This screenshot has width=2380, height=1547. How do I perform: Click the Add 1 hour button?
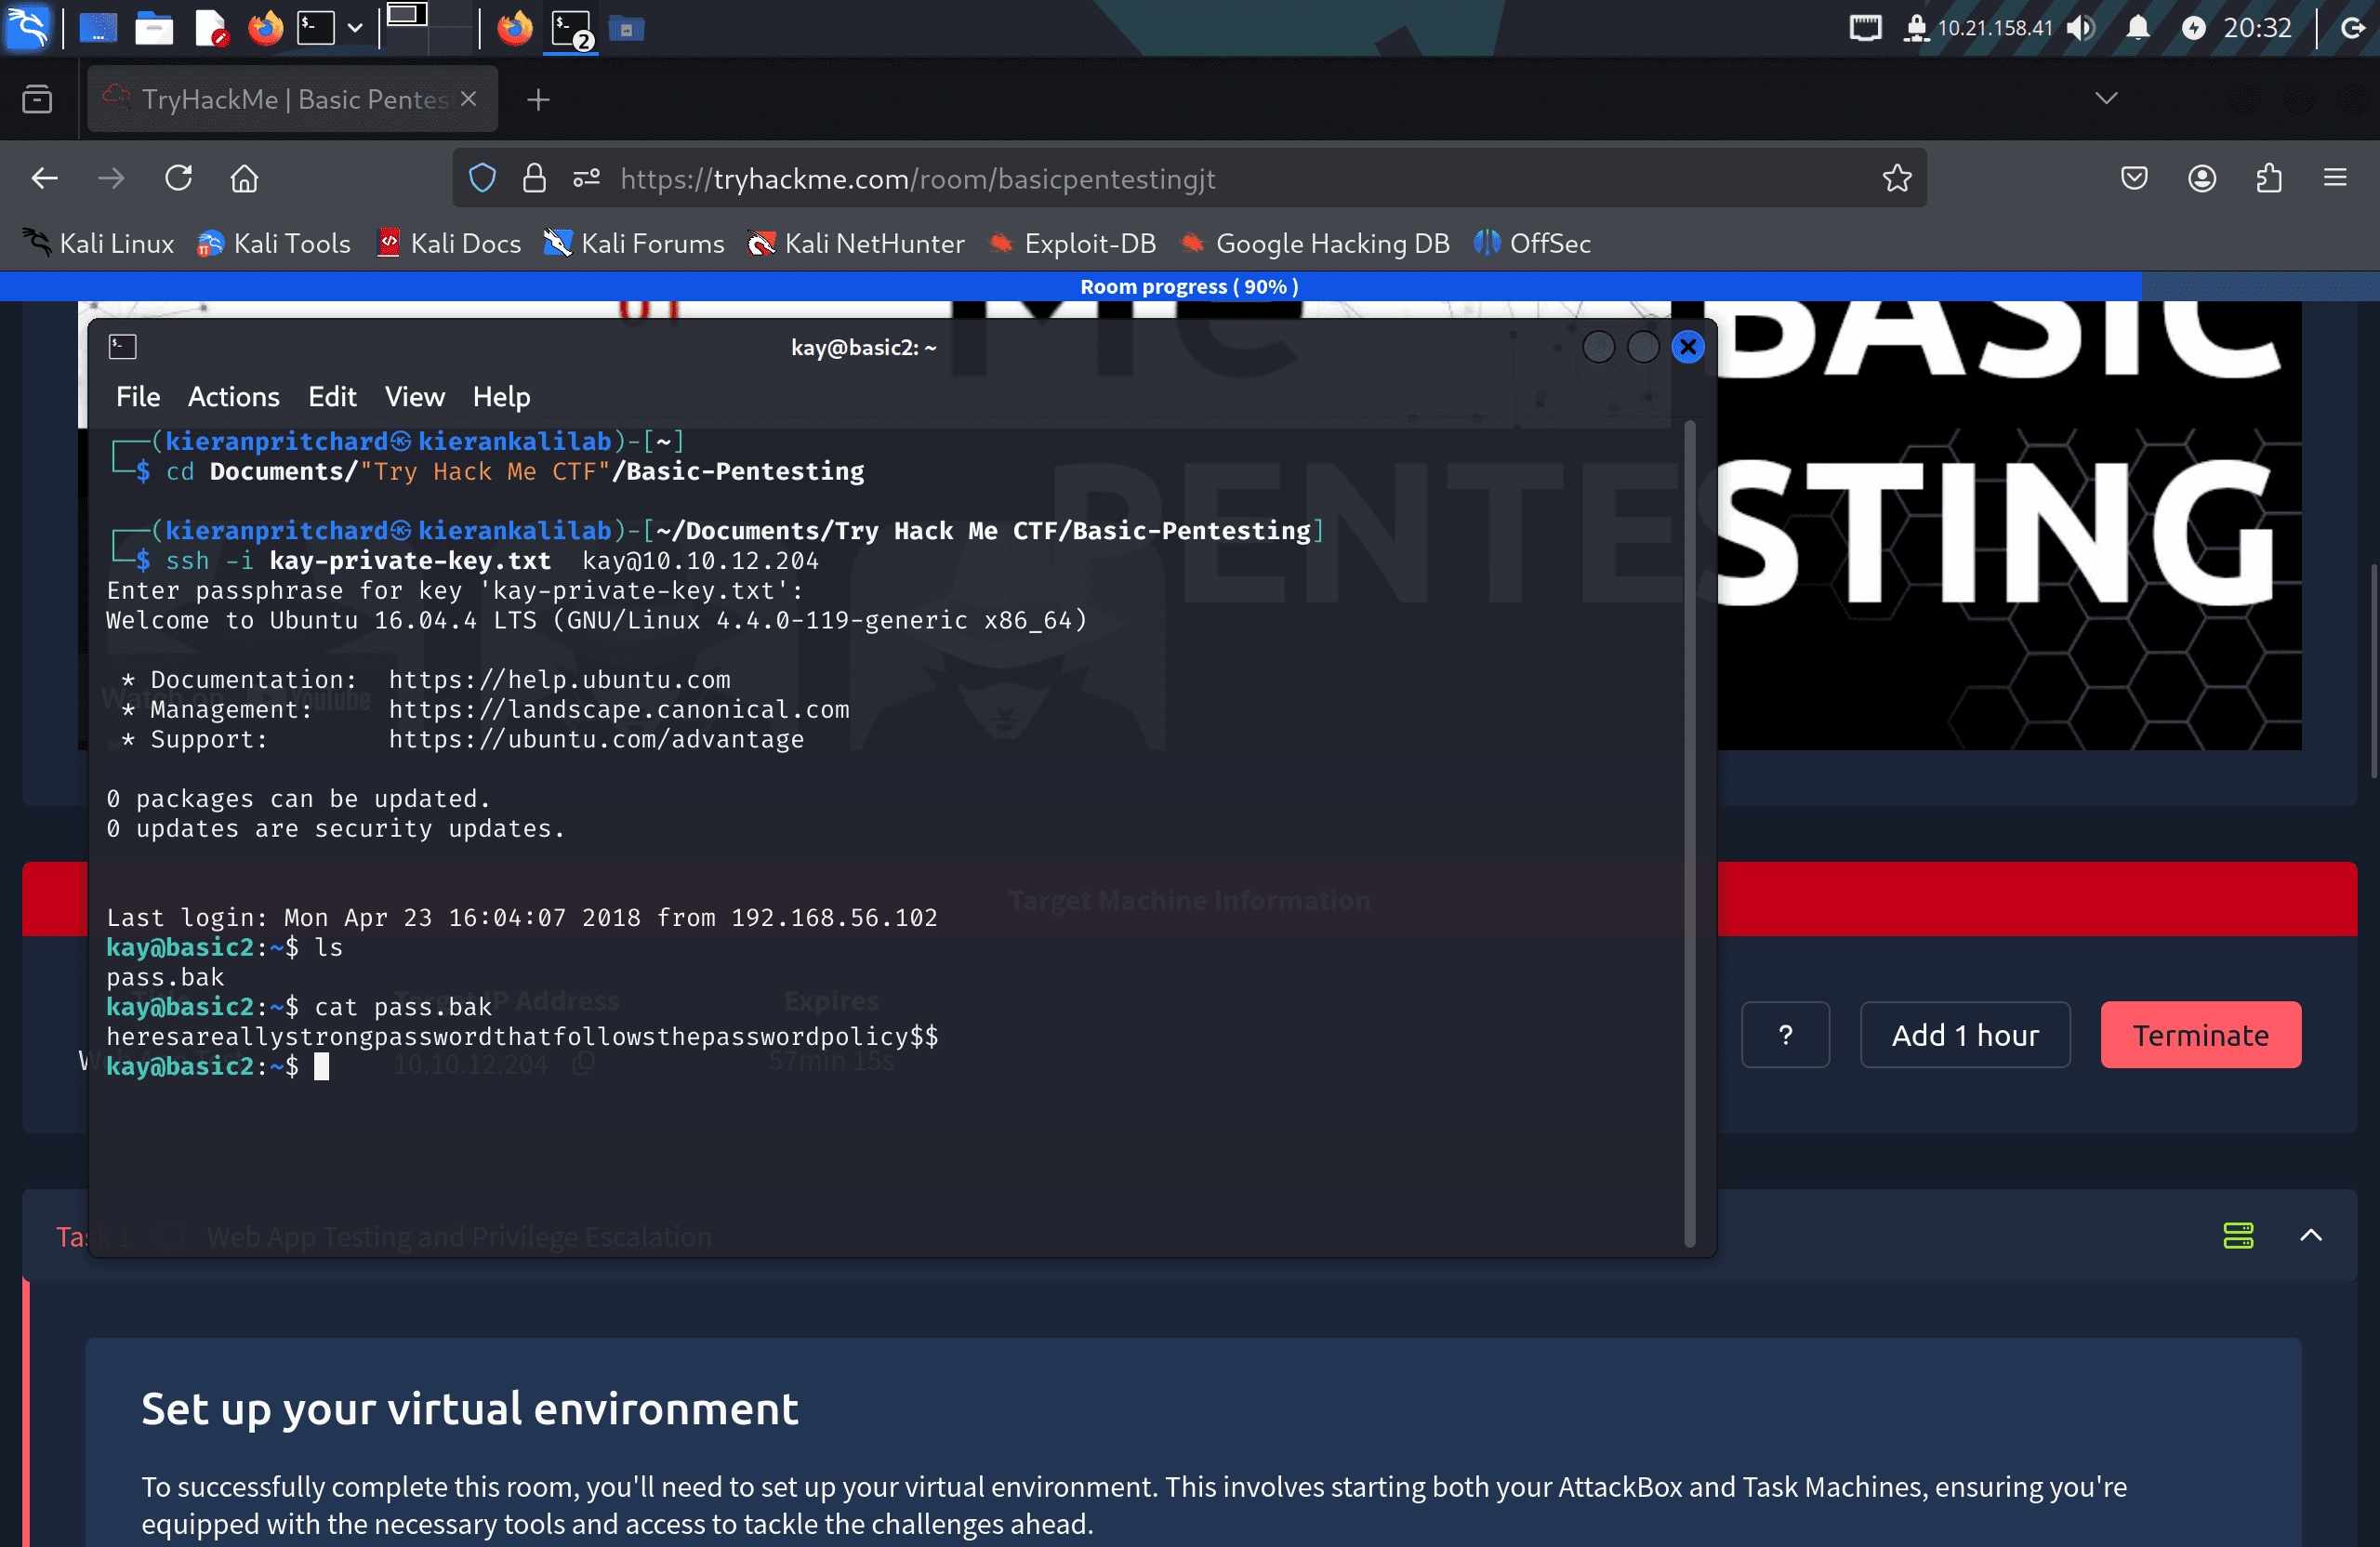pos(1965,1035)
